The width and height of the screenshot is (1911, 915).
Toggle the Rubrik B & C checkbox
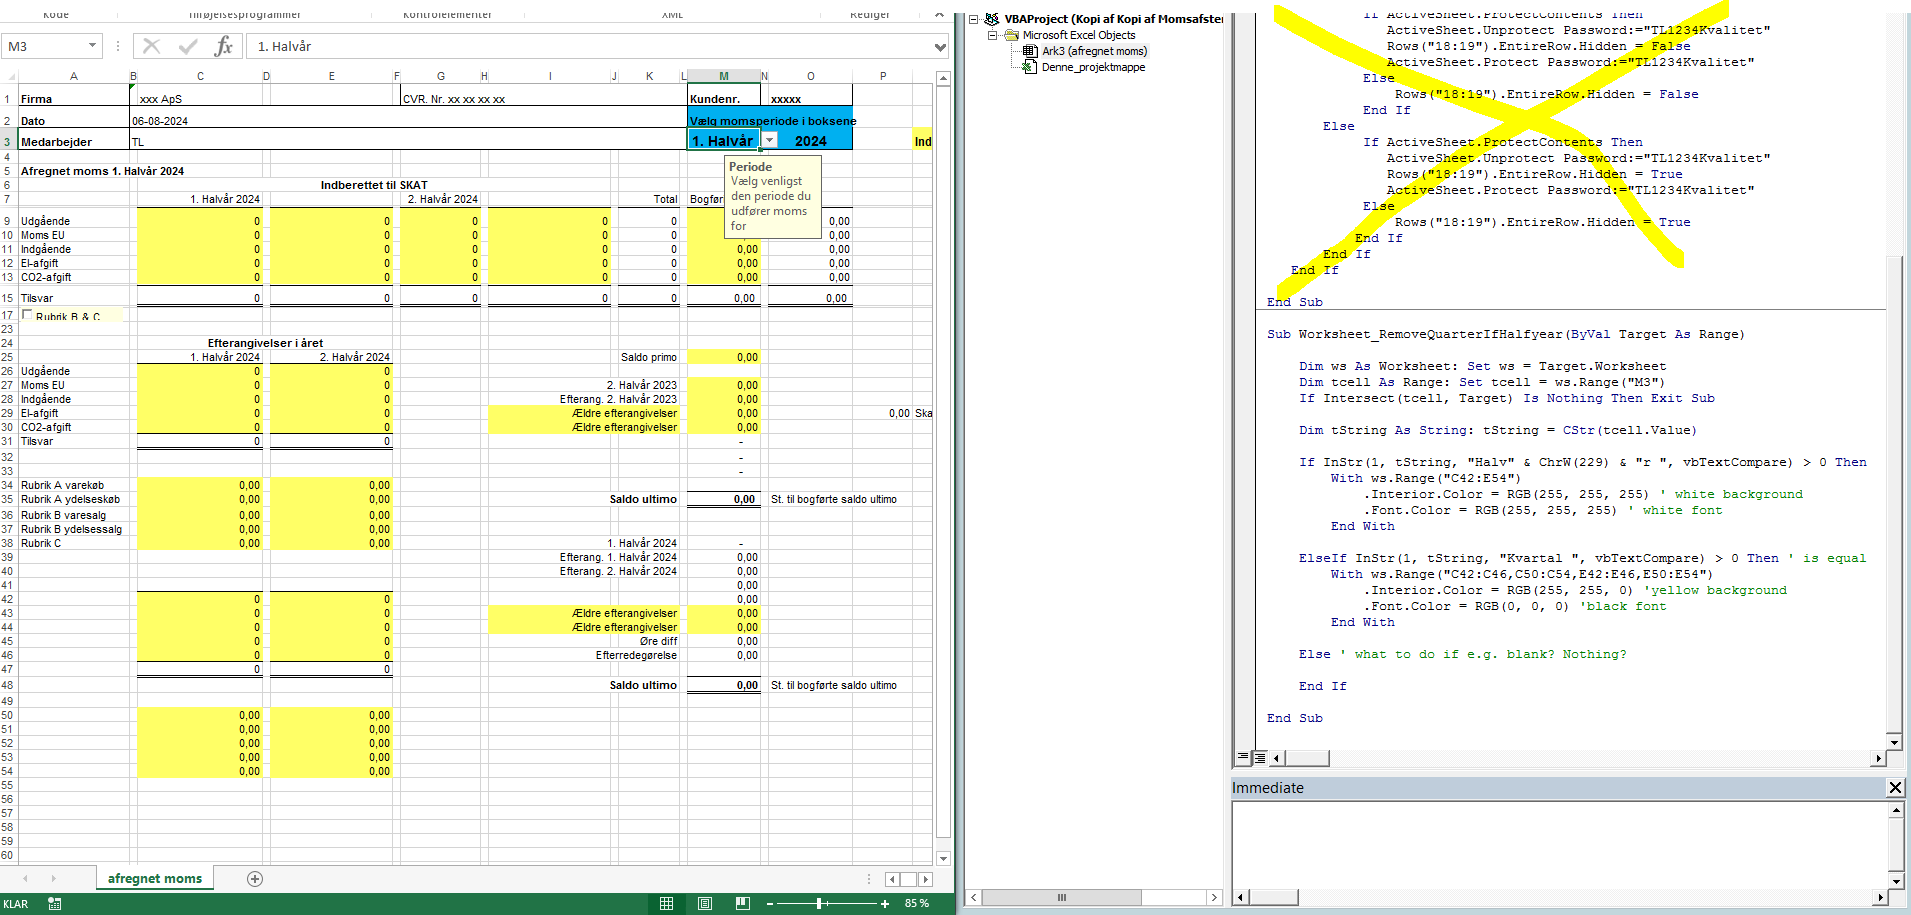[27, 316]
